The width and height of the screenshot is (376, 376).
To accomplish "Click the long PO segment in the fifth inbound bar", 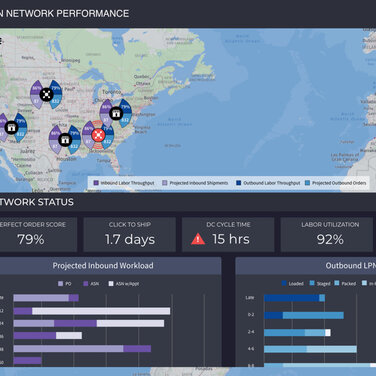I will tap(68, 349).
